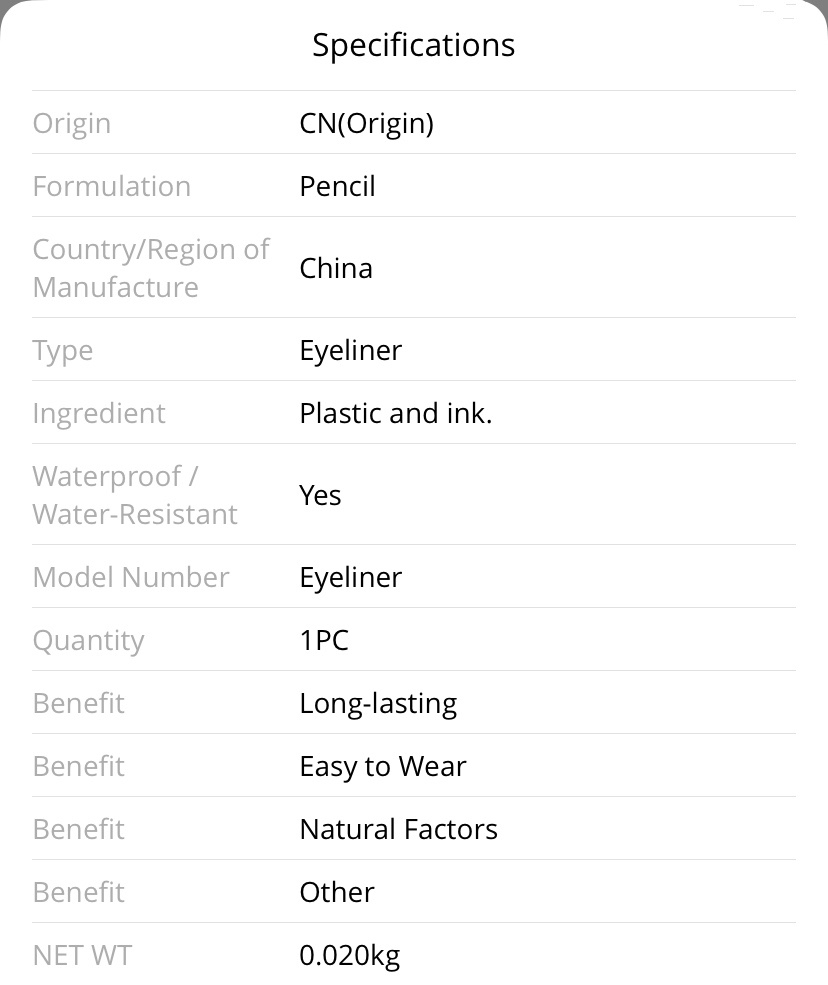Click the Long-lasting benefit value
The width and height of the screenshot is (828, 985).
378,704
